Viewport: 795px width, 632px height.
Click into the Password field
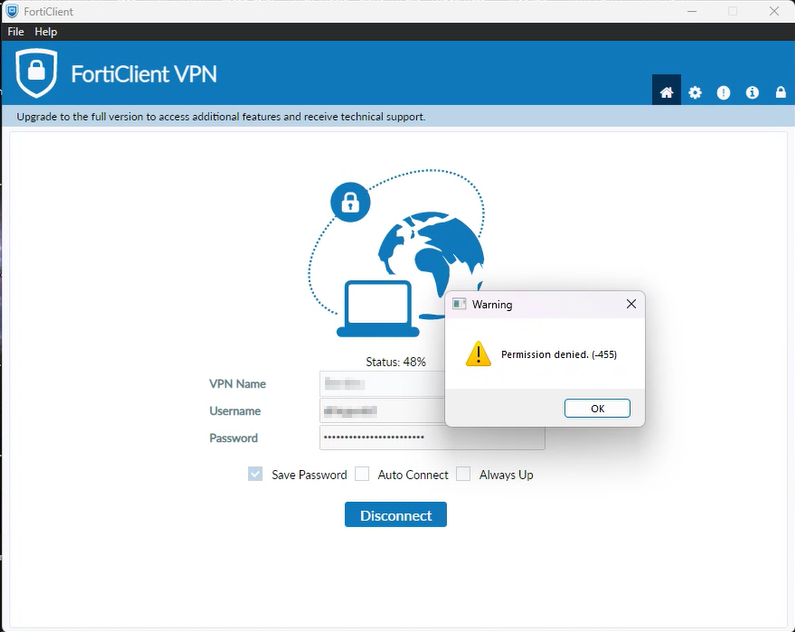coord(432,437)
